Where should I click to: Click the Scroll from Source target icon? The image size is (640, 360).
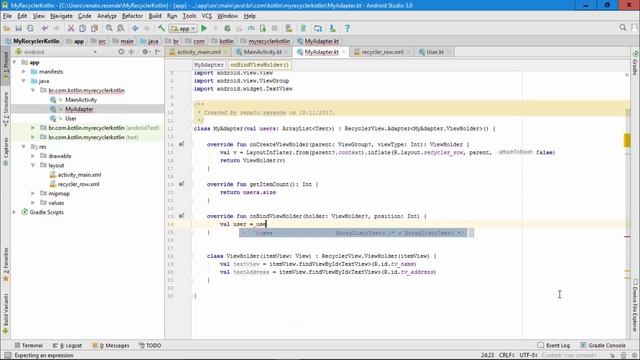[x=121, y=52]
